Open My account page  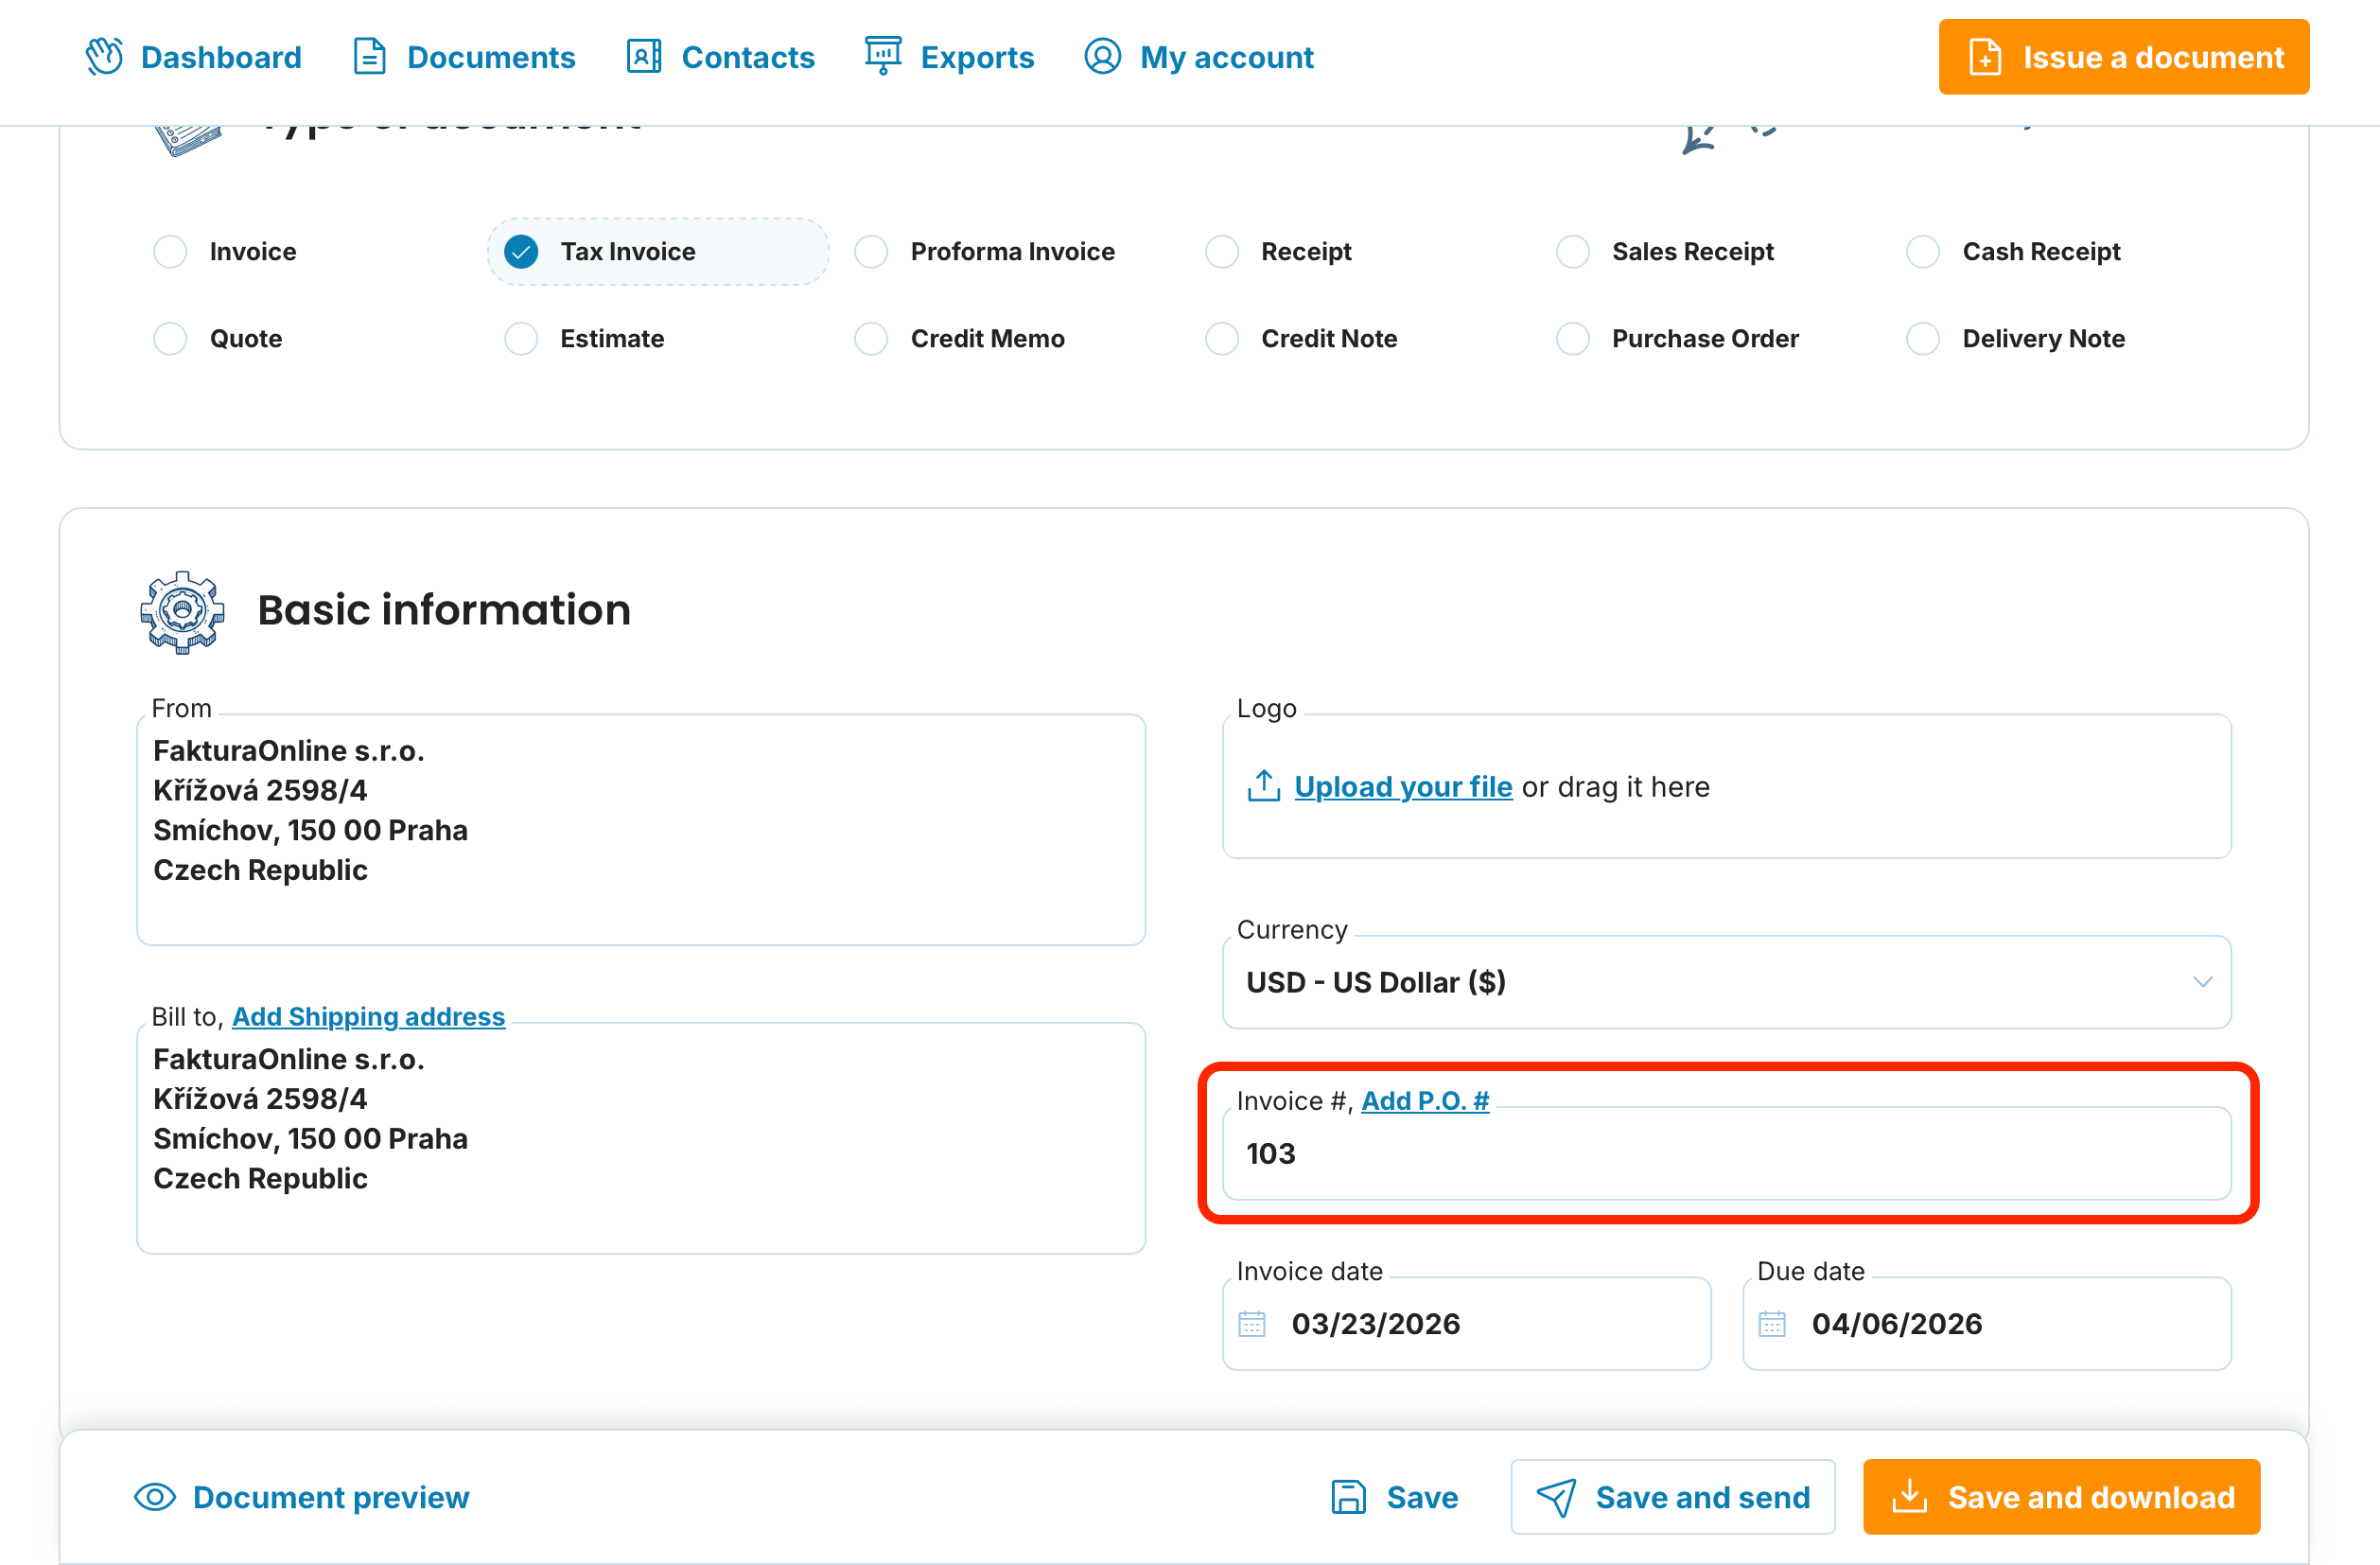click(x=1199, y=57)
